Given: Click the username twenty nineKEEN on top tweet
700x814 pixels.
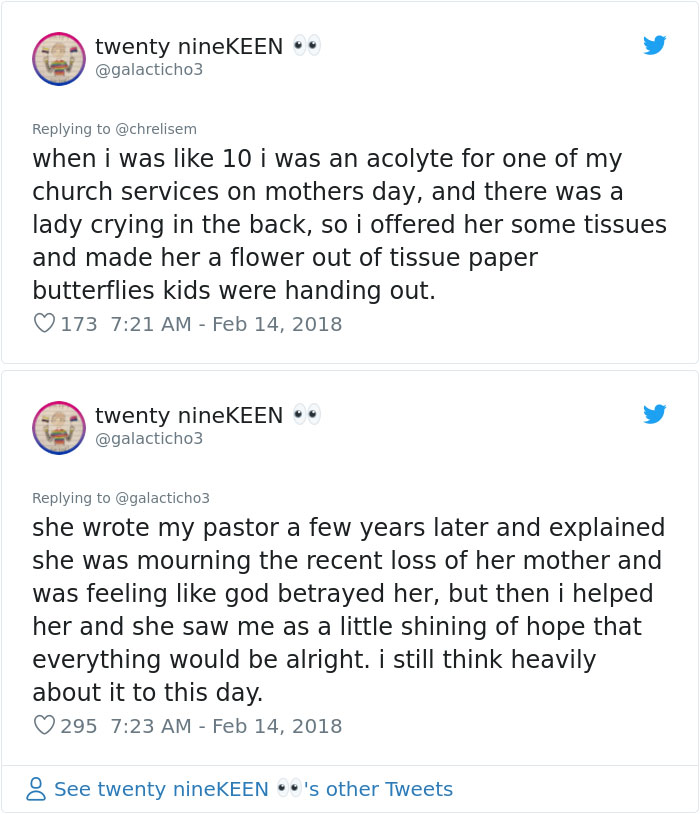Looking at the screenshot, I should 189,46.
